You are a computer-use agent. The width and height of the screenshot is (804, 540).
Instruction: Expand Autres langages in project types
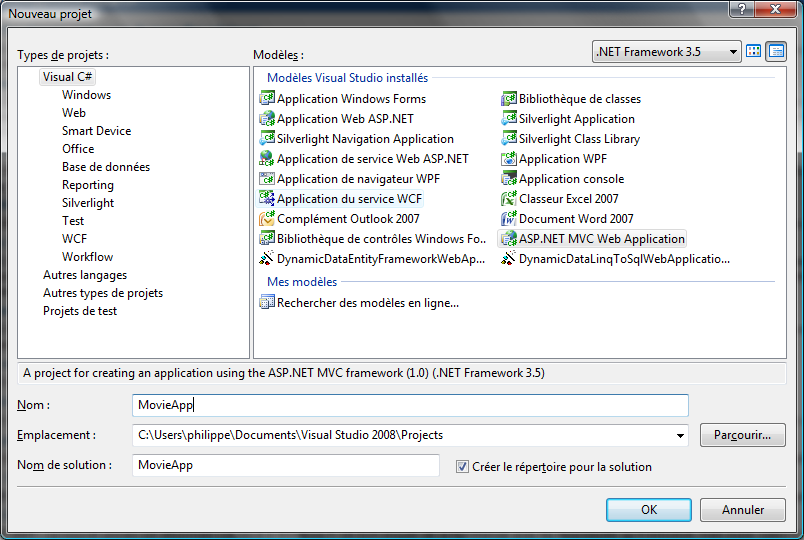(x=85, y=275)
